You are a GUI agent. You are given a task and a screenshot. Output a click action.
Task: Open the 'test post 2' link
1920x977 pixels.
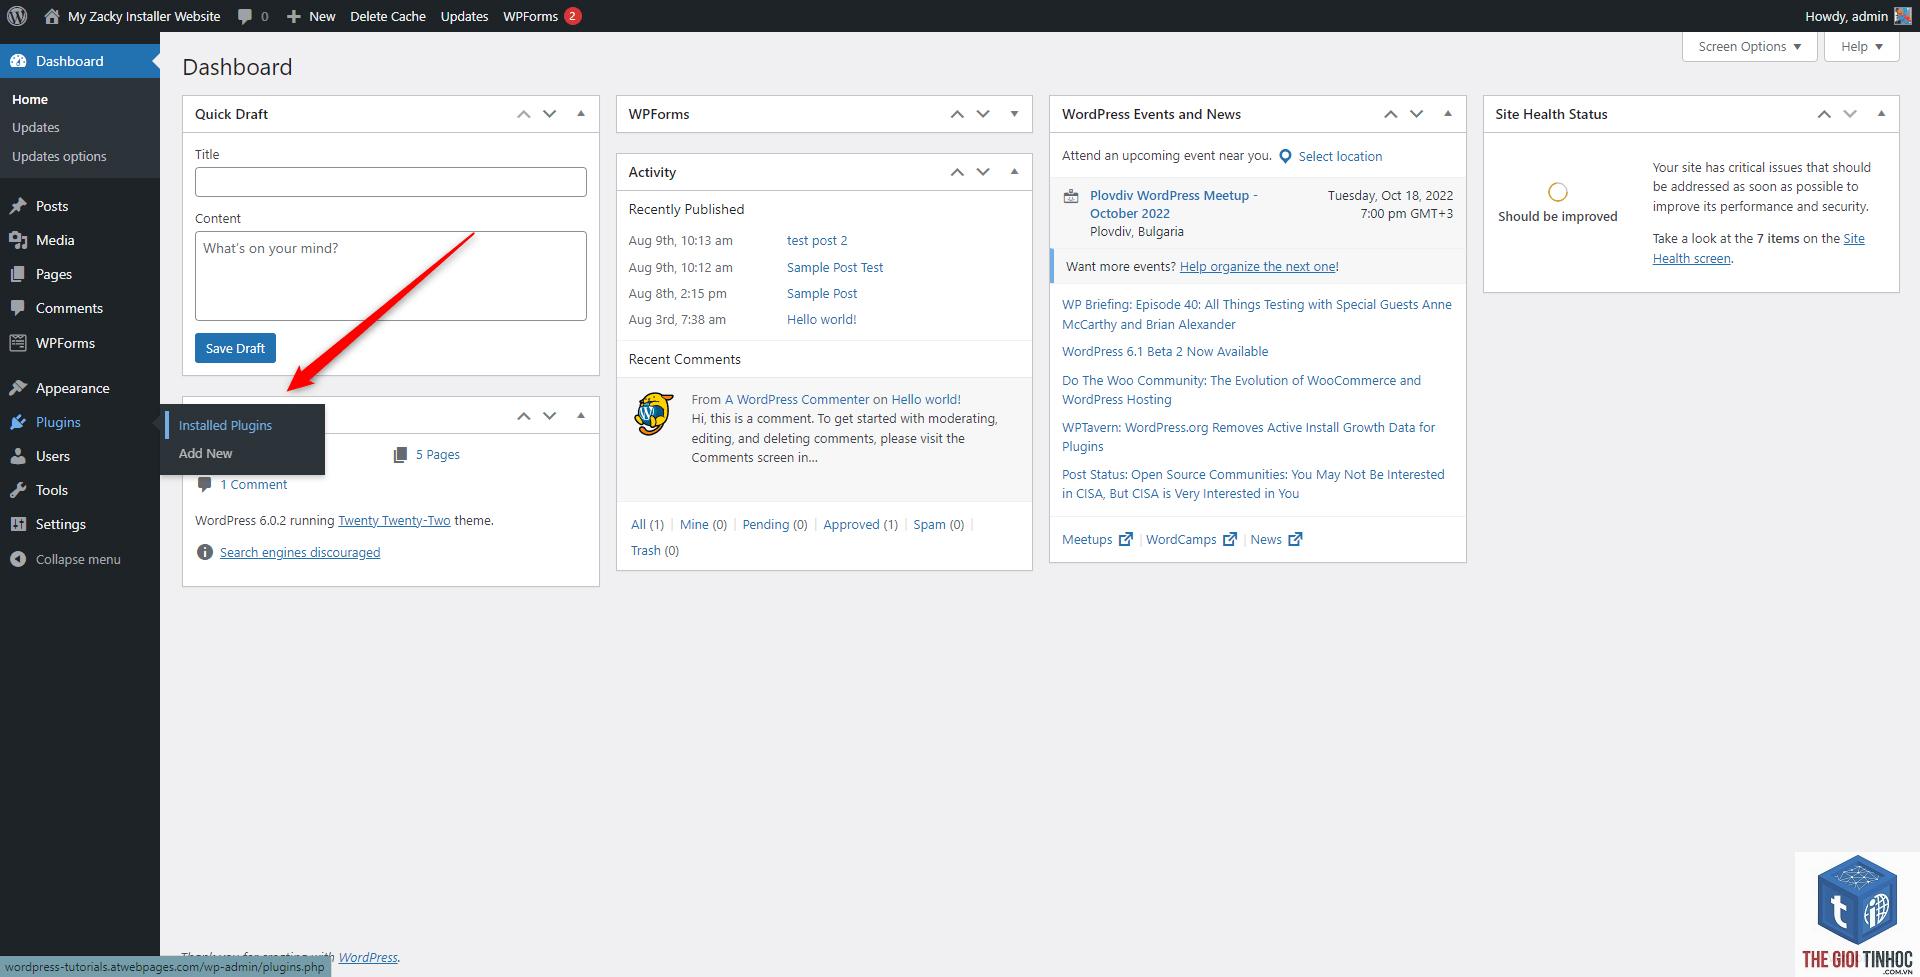coord(817,240)
